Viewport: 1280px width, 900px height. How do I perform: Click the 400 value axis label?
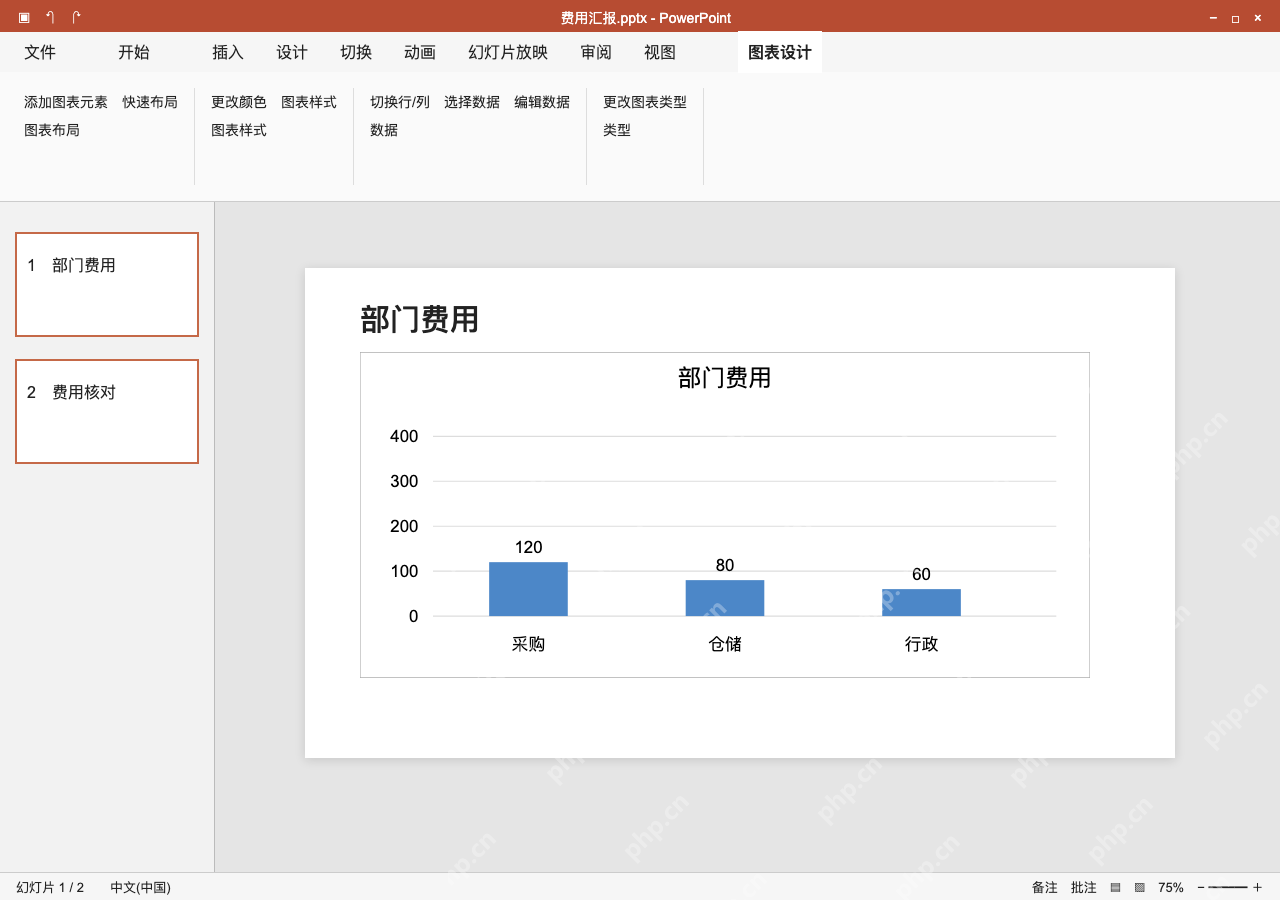(x=404, y=436)
